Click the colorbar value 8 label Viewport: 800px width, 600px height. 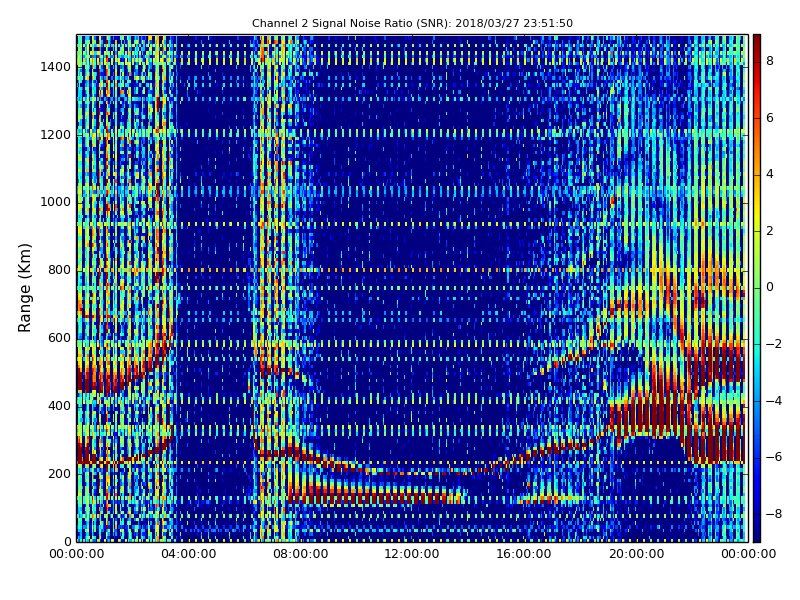[x=770, y=61]
